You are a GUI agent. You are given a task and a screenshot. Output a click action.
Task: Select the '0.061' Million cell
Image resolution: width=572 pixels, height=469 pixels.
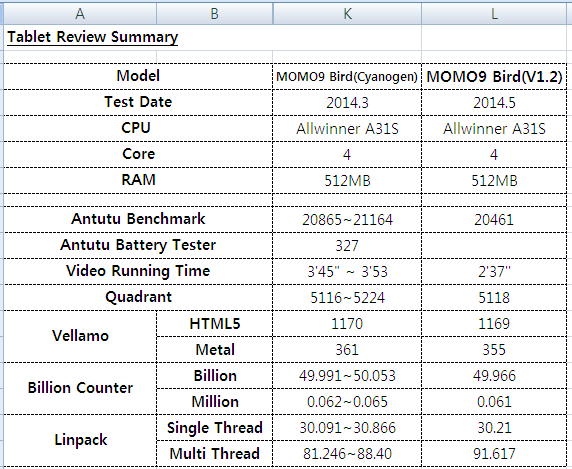[494, 402]
